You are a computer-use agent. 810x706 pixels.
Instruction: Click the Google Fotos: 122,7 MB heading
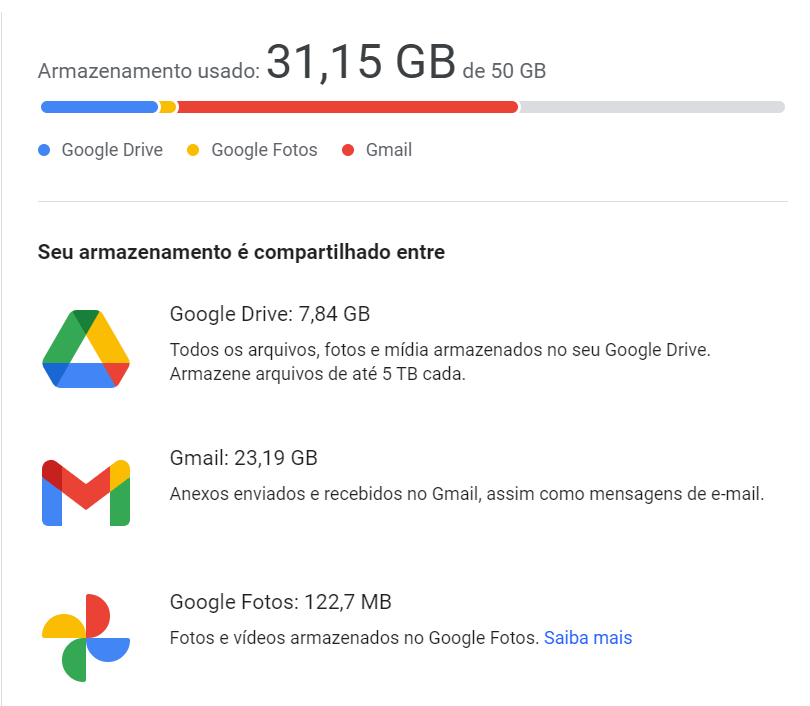point(281,602)
